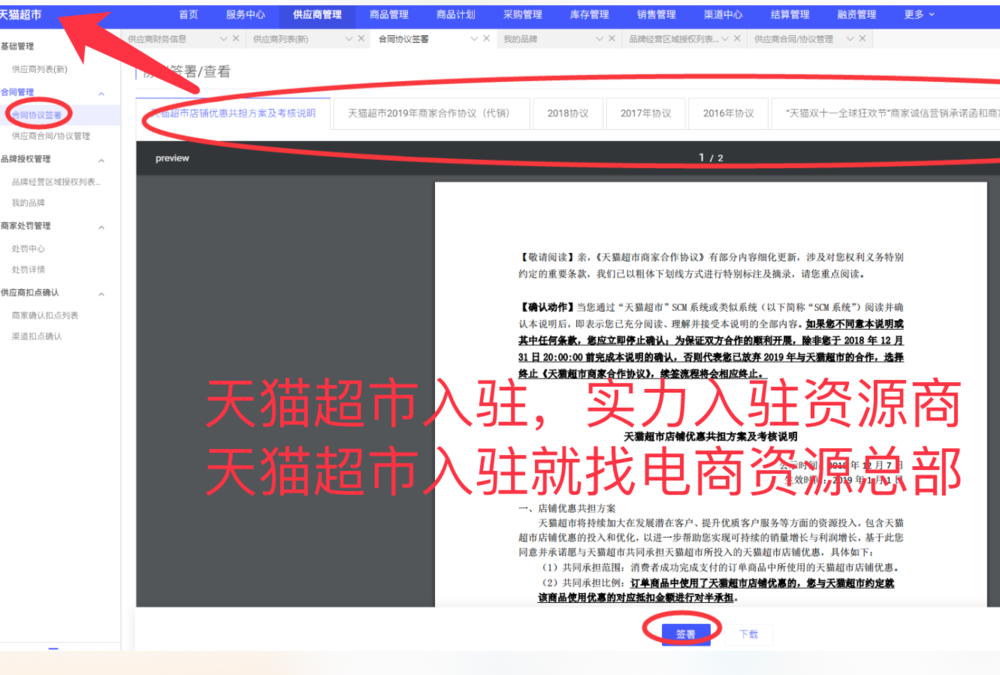This screenshot has height=675, width=1000.
Task: Select the 天猫超市店铺优惠共担方案及考核说明 agreement tab
Action: pyautogui.click(x=233, y=113)
